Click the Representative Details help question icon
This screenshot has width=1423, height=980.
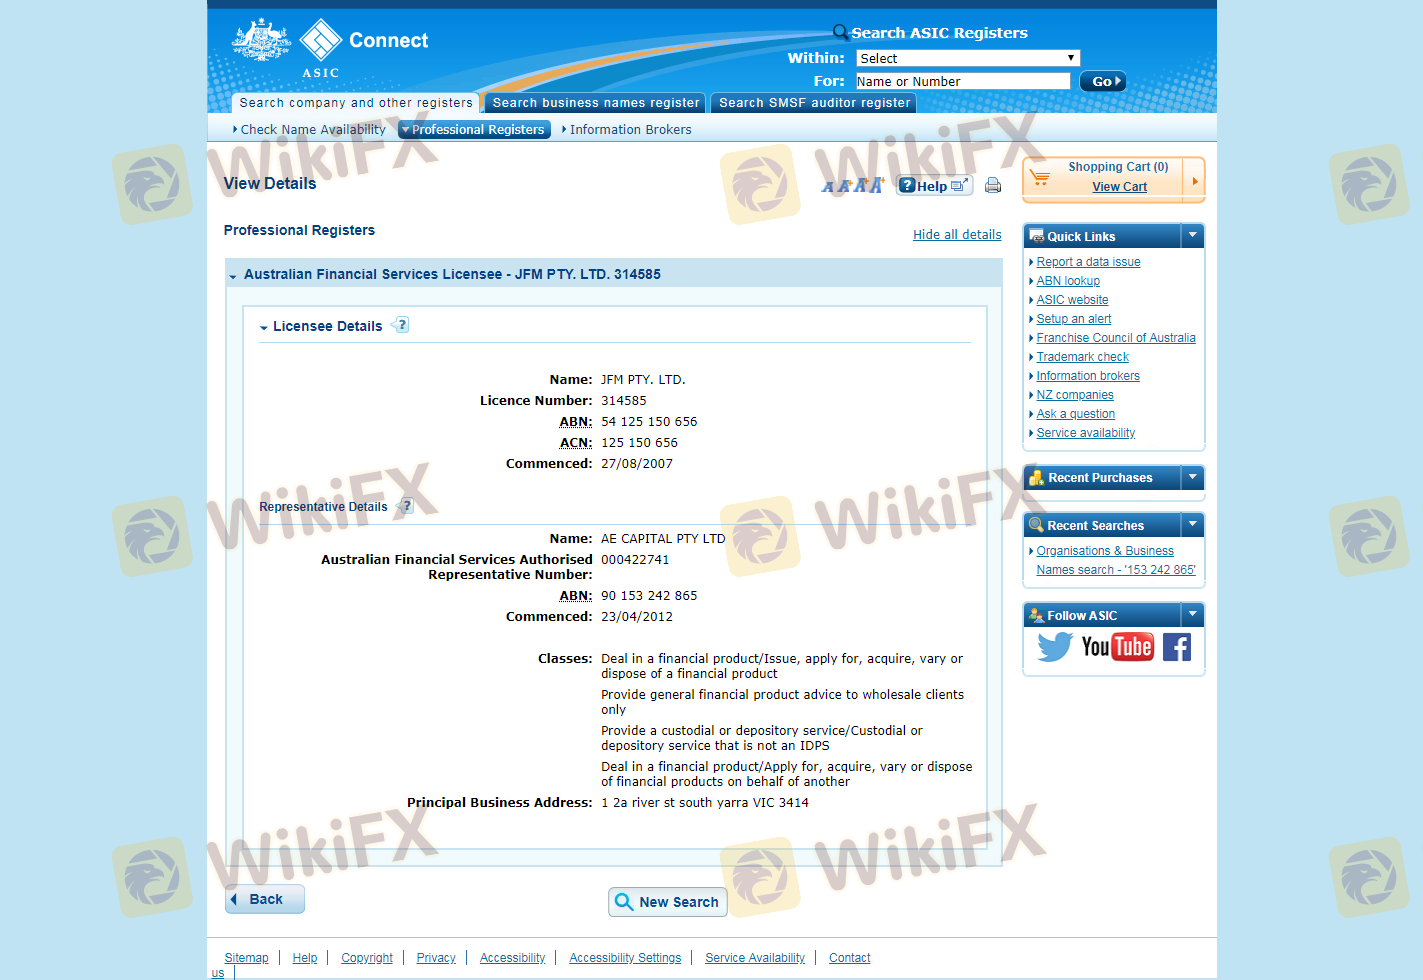[406, 506]
